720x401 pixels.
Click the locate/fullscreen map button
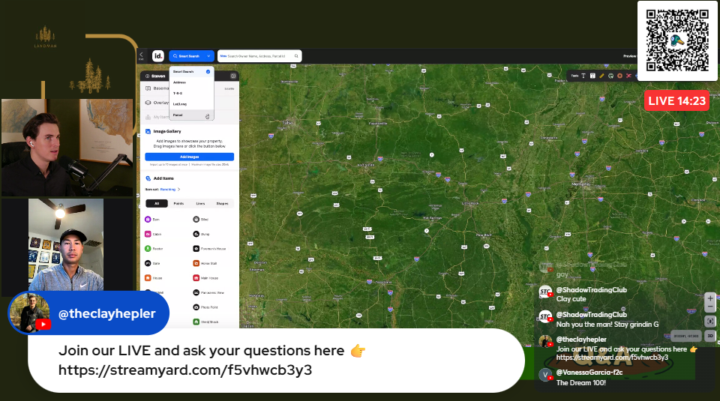(710, 321)
